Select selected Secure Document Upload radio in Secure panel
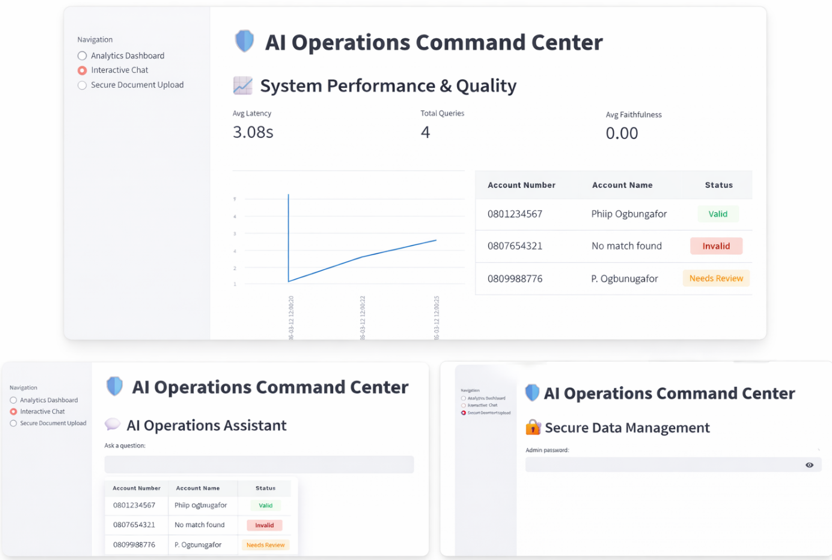Image resolution: width=832 pixels, height=560 pixels. coord(463,412)
